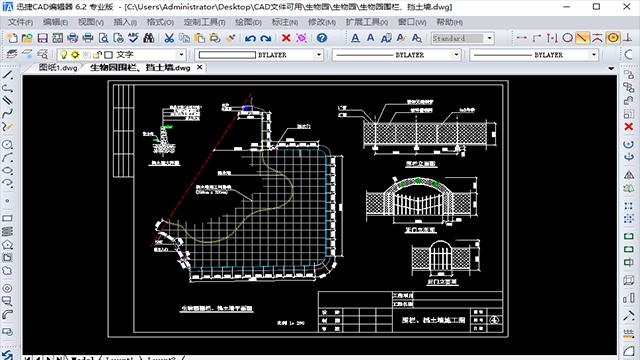Open the blue Help question-mark icon

tap(322, 38)
